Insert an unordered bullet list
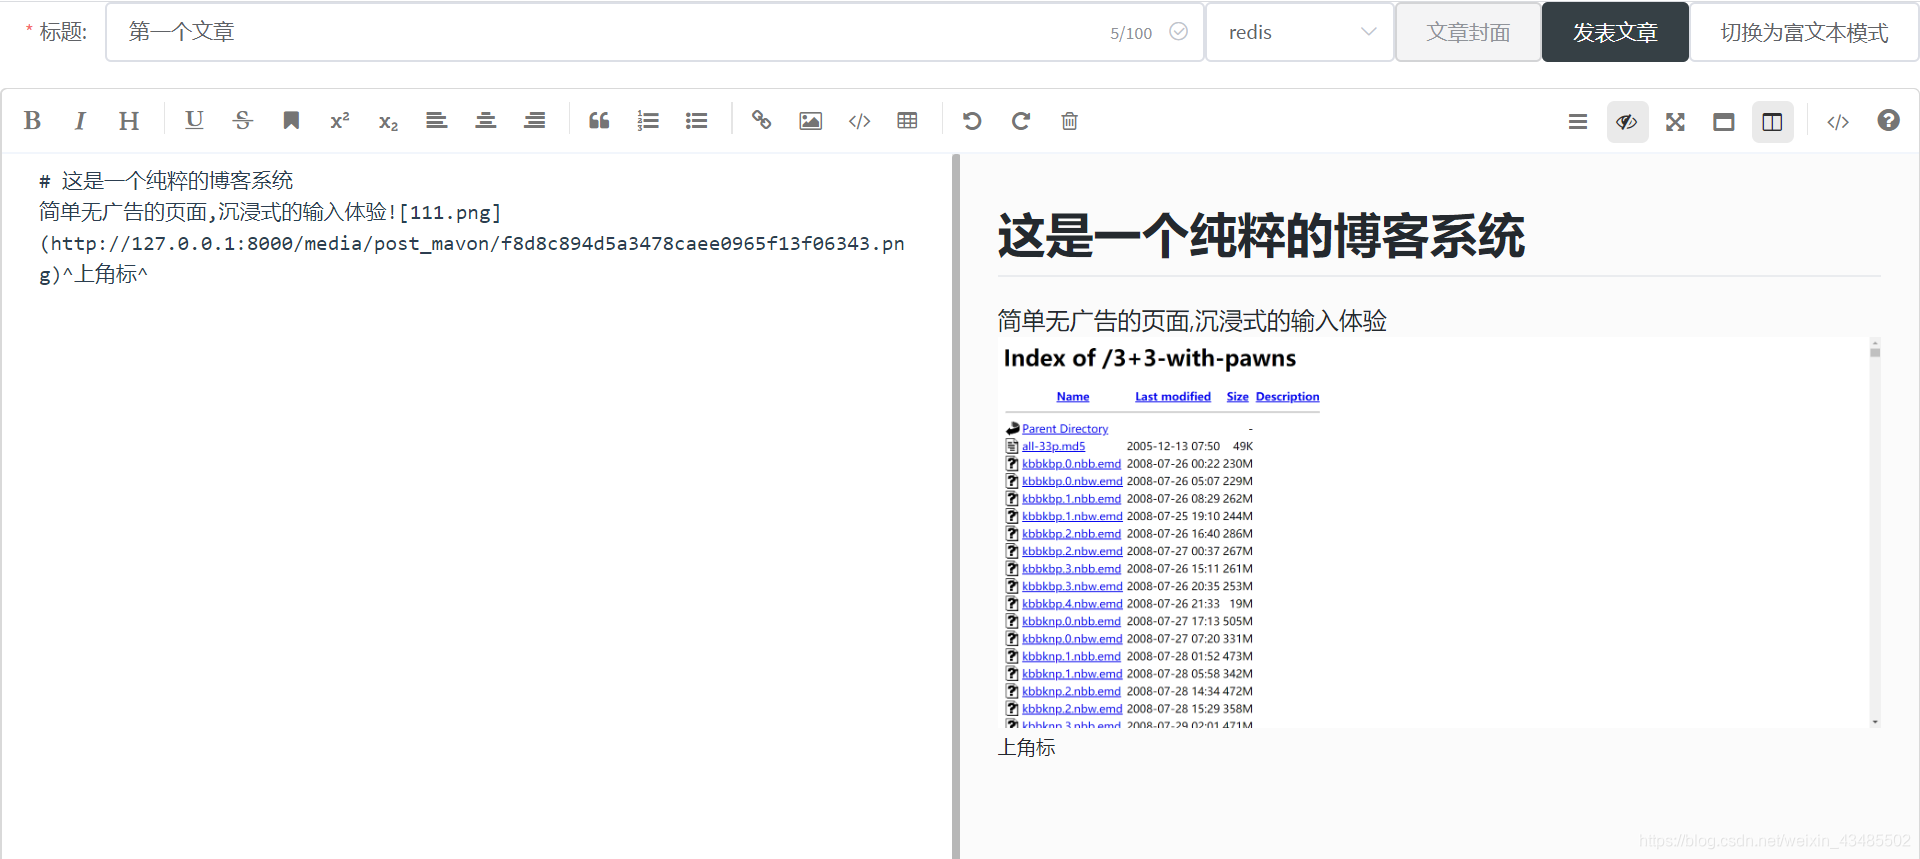The width and height of the screenshot is (1920, 859). [697, 121]
